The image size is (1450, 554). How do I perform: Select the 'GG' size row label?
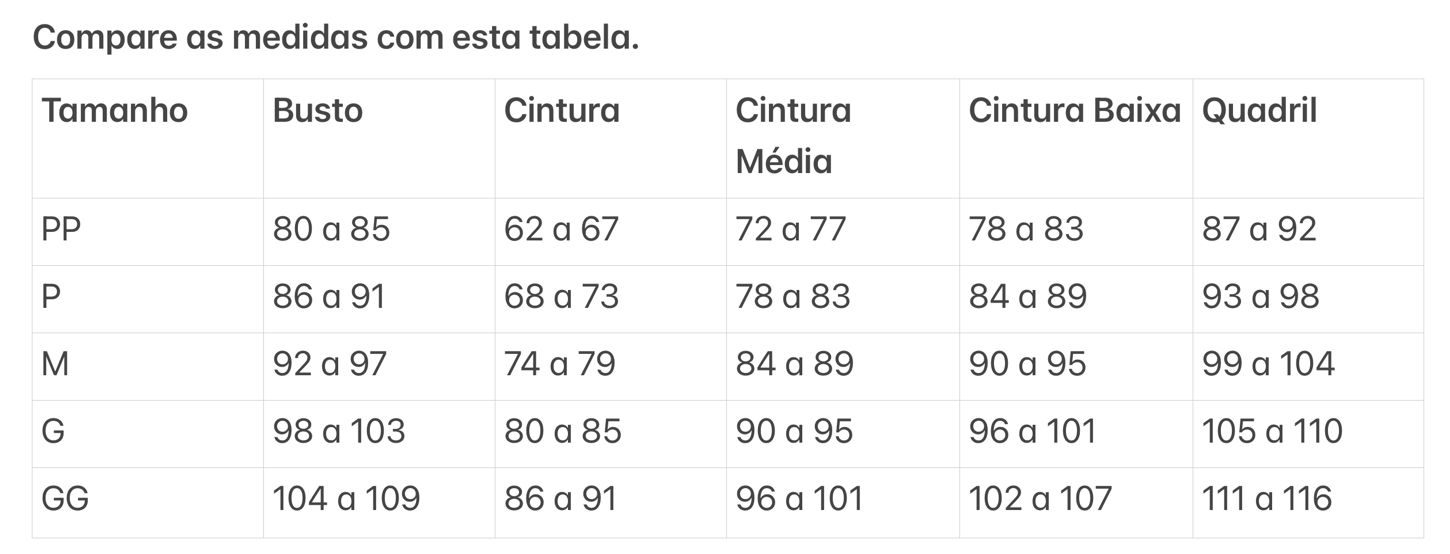(65, 498)
